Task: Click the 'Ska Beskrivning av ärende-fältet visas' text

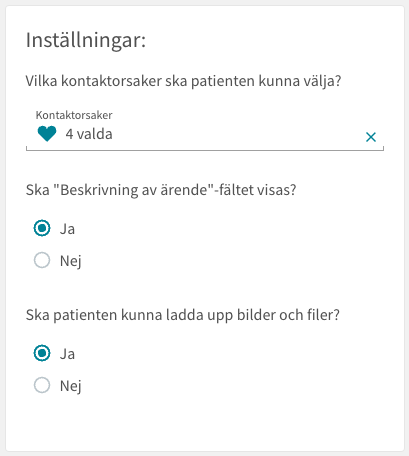Action: point(161,190)
